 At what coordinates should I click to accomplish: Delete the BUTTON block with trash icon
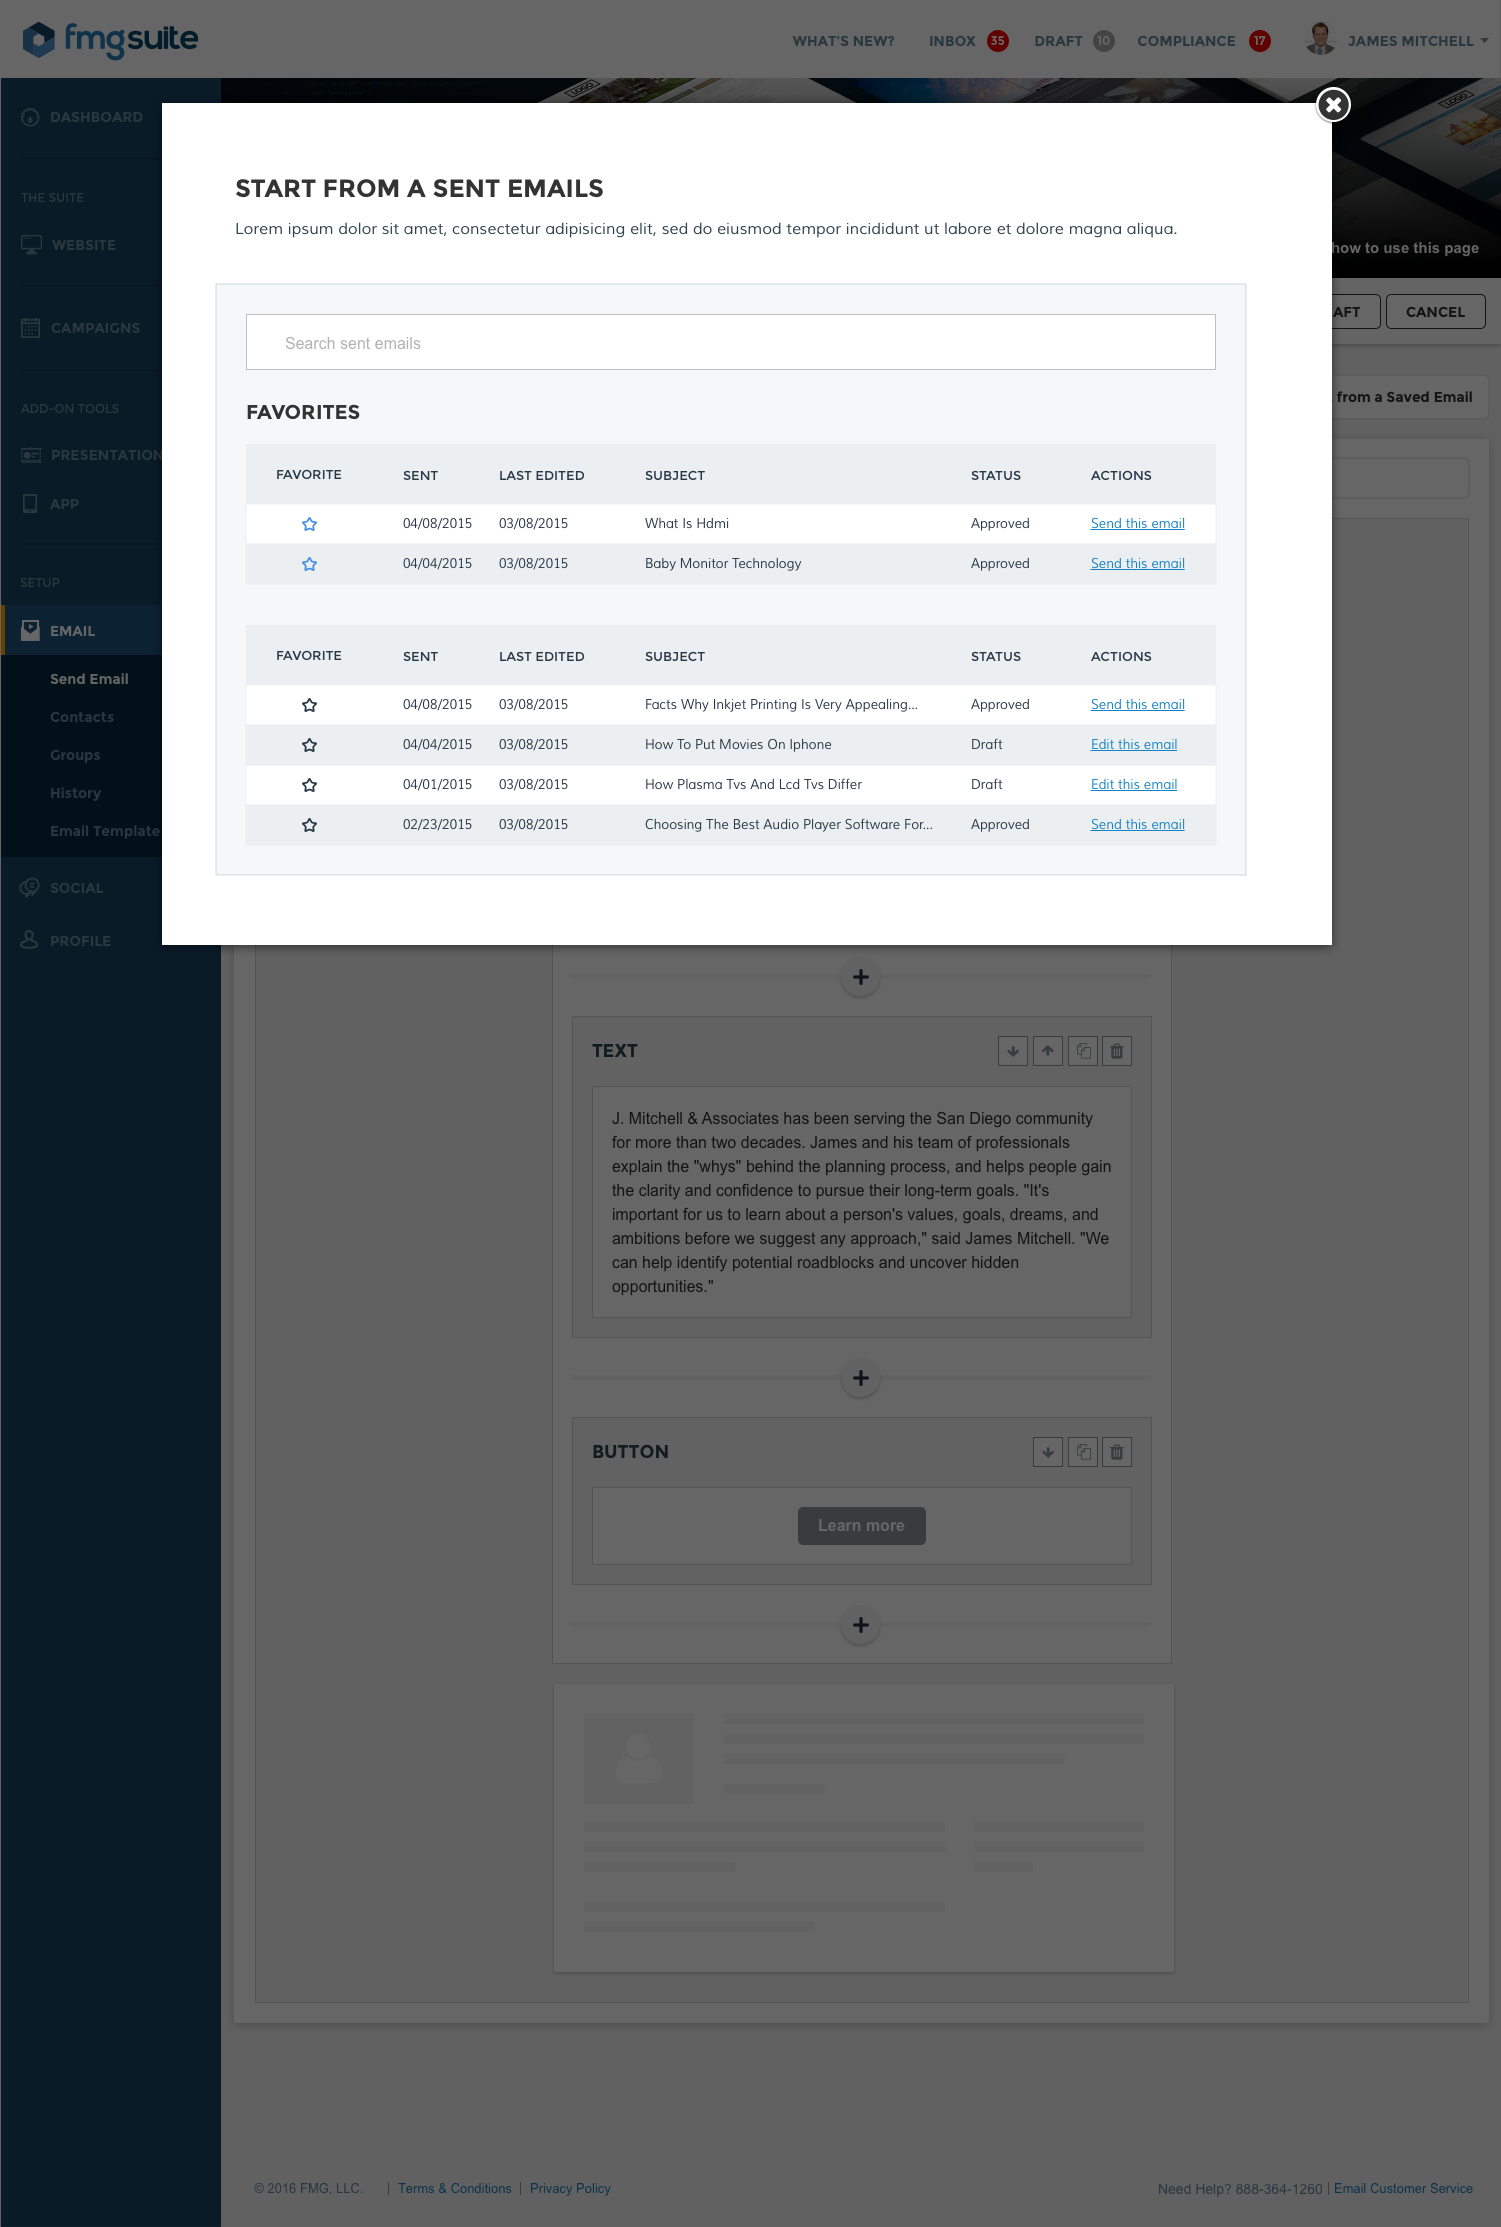tap(1117, 1452)
